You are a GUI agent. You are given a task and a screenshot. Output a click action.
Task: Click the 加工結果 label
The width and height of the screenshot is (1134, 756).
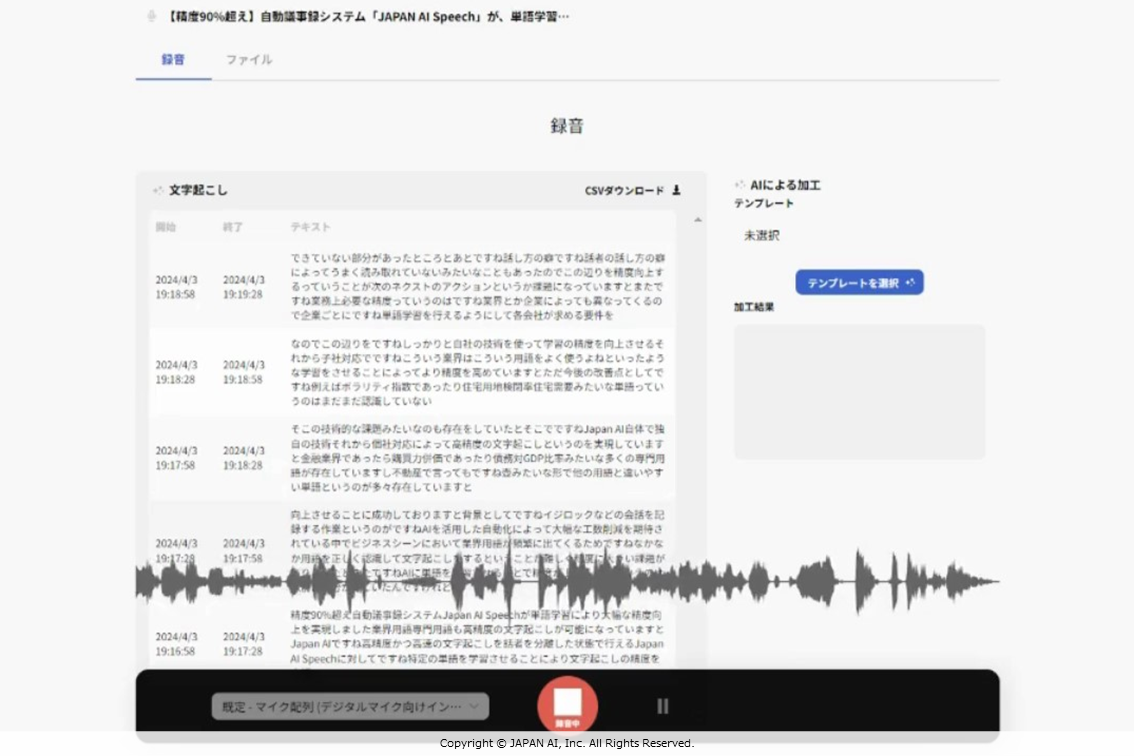[x=754, y=307]
